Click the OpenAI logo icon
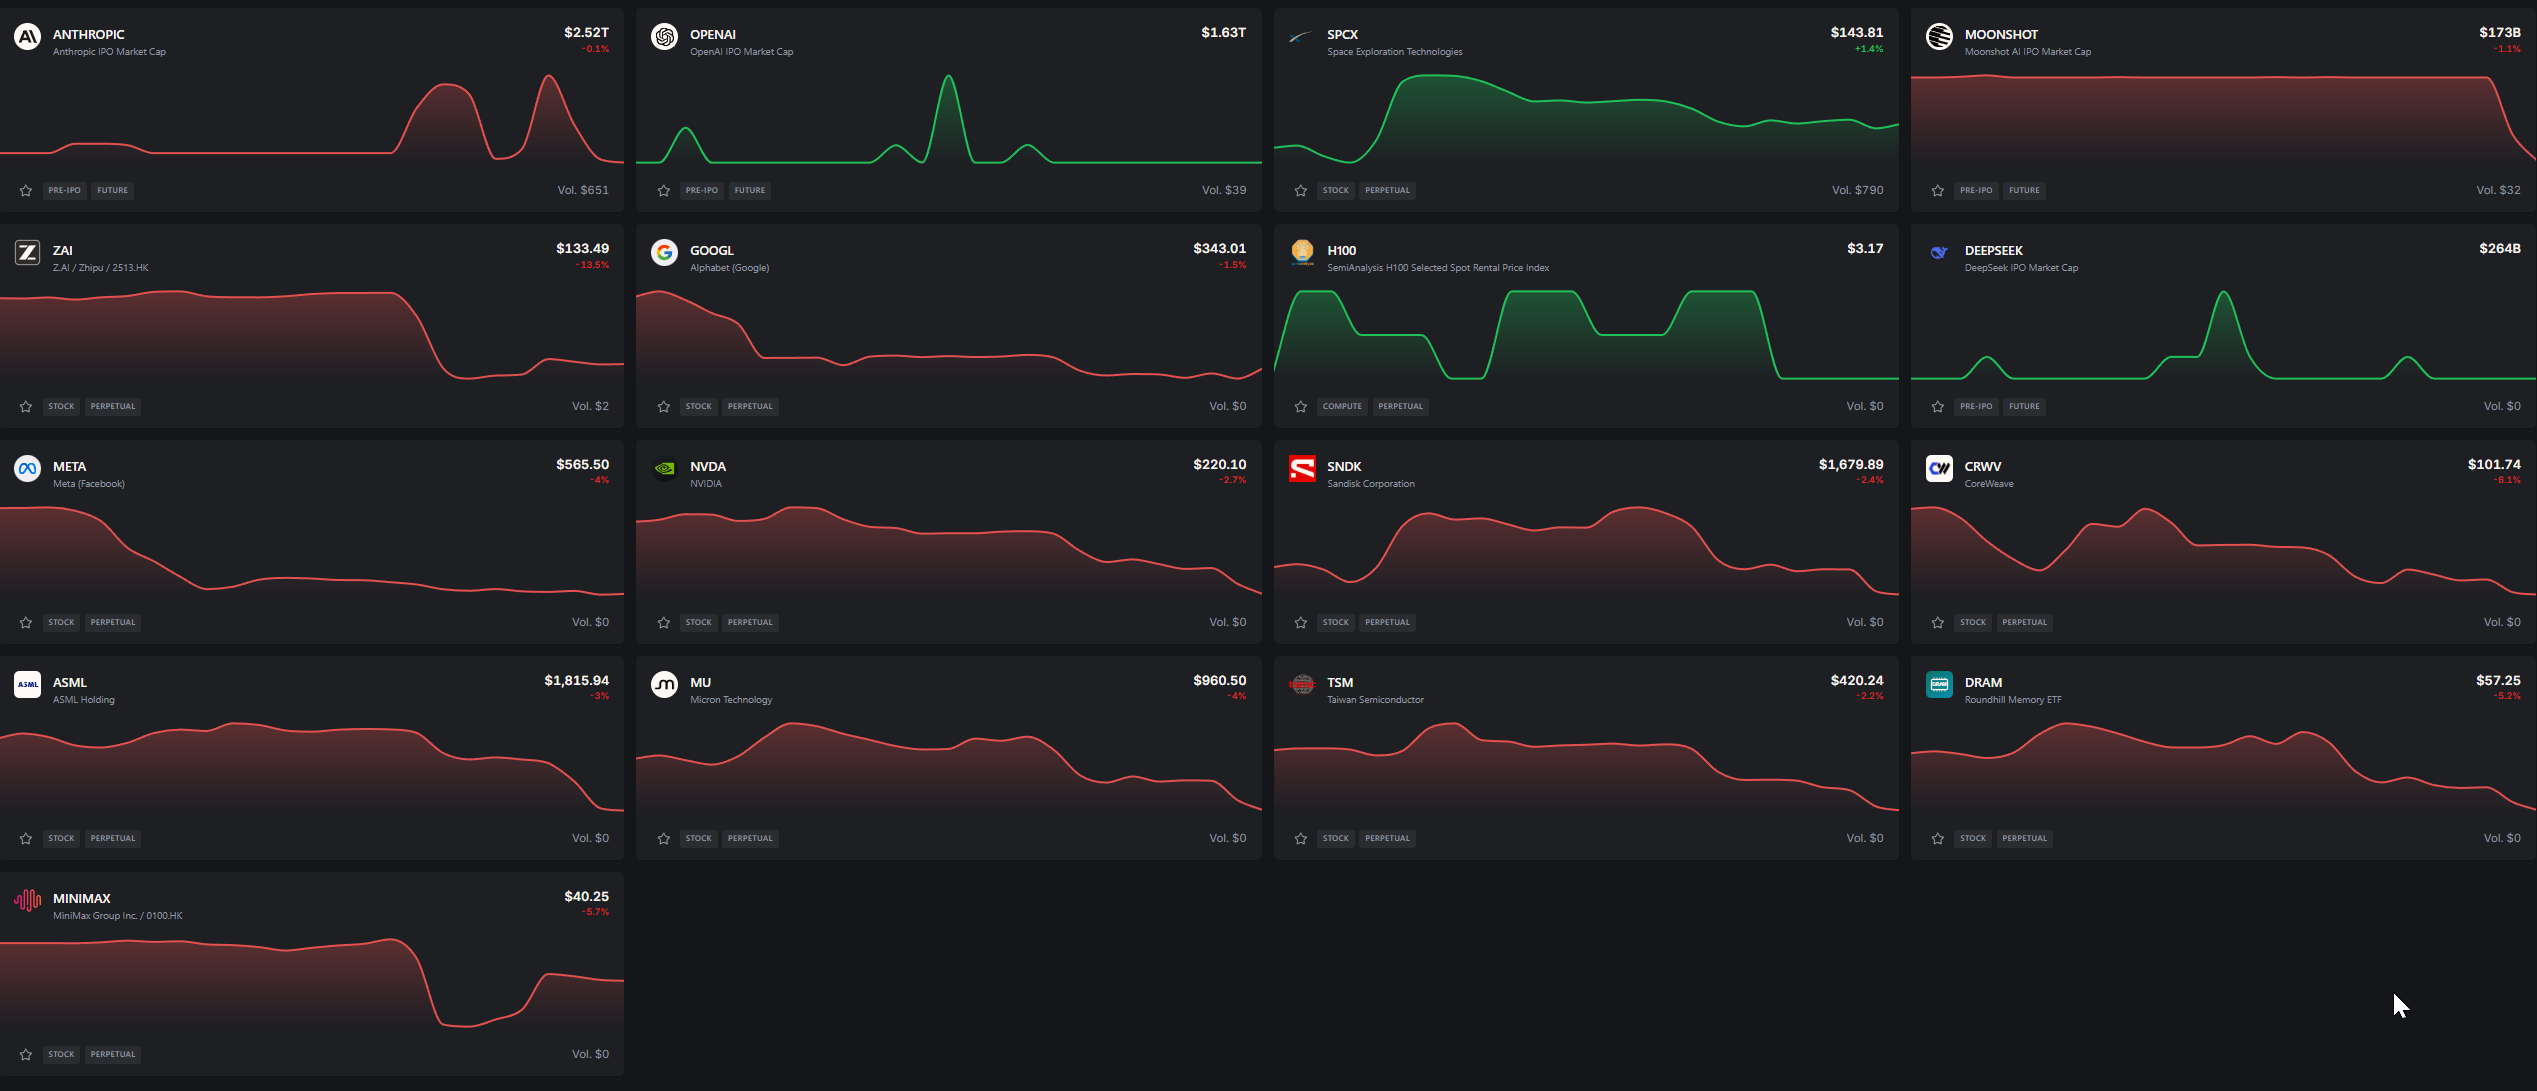The image size is (2537, 1091). 664,37
